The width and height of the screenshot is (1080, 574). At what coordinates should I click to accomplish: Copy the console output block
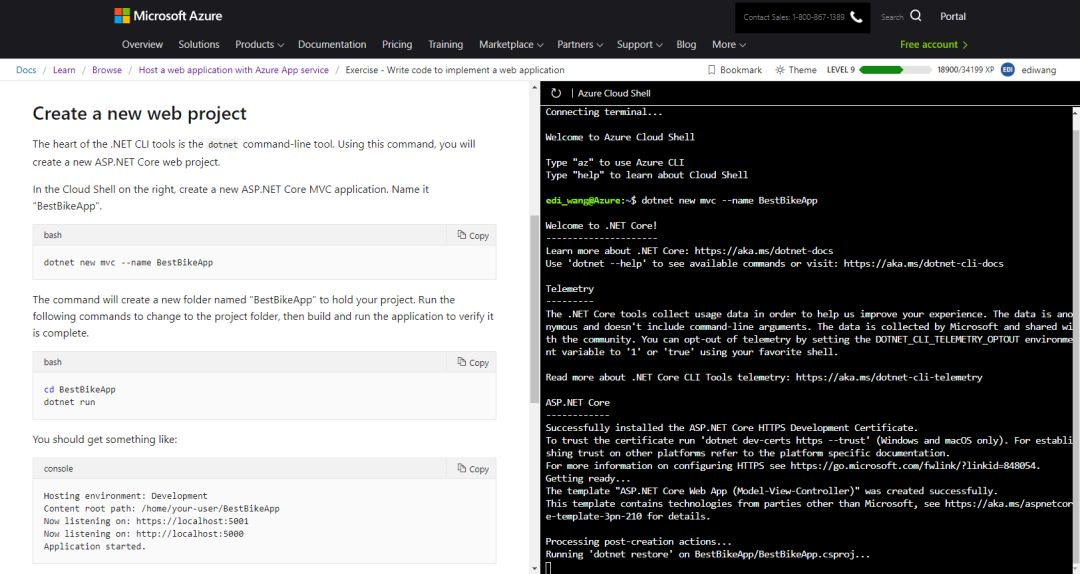tap(472, 468)
